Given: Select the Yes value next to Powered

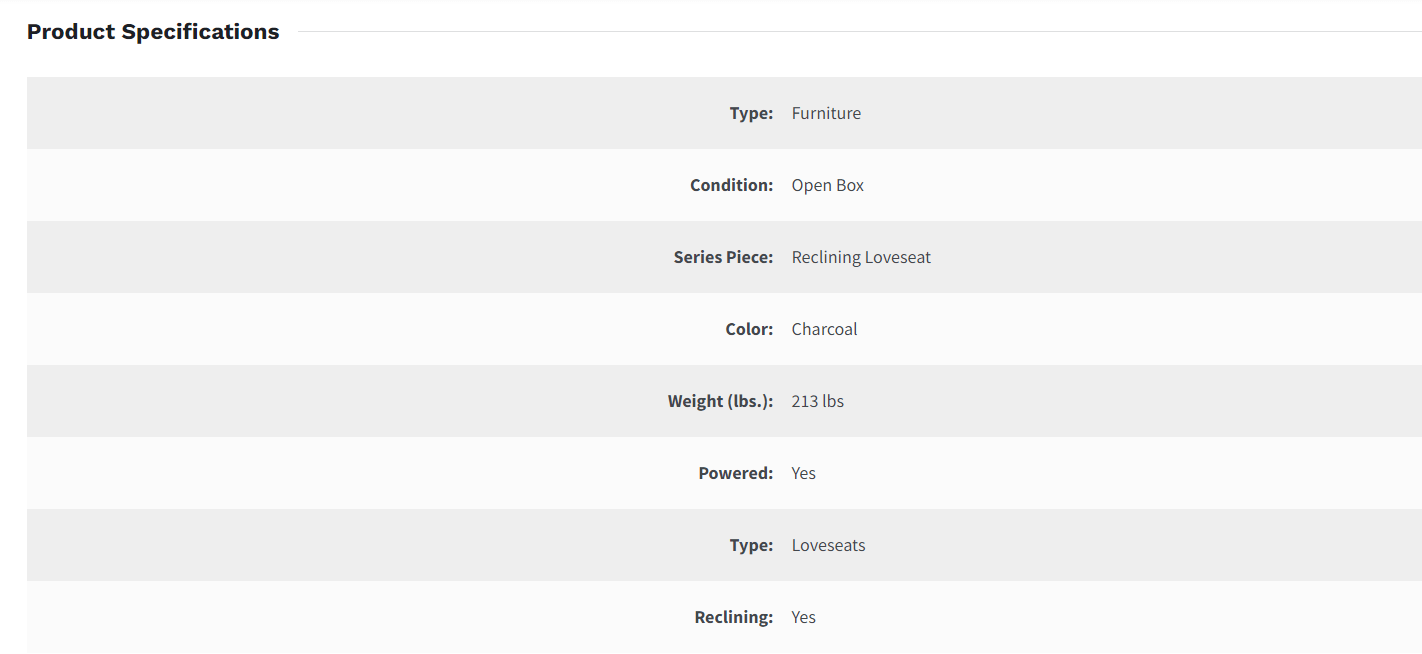Looking at the screenshot, I should (803, 473).
